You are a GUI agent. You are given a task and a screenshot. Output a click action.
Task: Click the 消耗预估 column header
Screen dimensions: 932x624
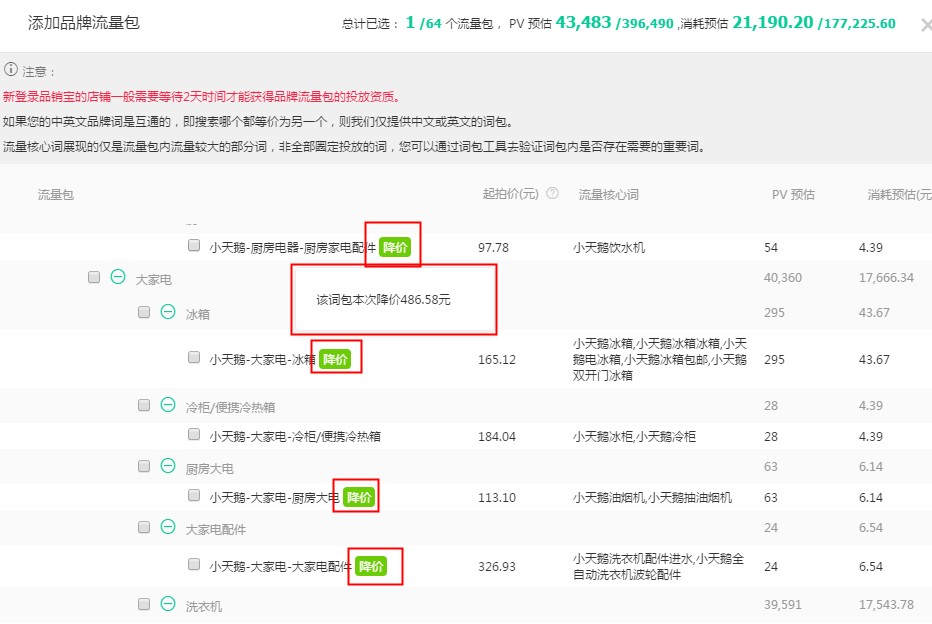tap(899, 194)
